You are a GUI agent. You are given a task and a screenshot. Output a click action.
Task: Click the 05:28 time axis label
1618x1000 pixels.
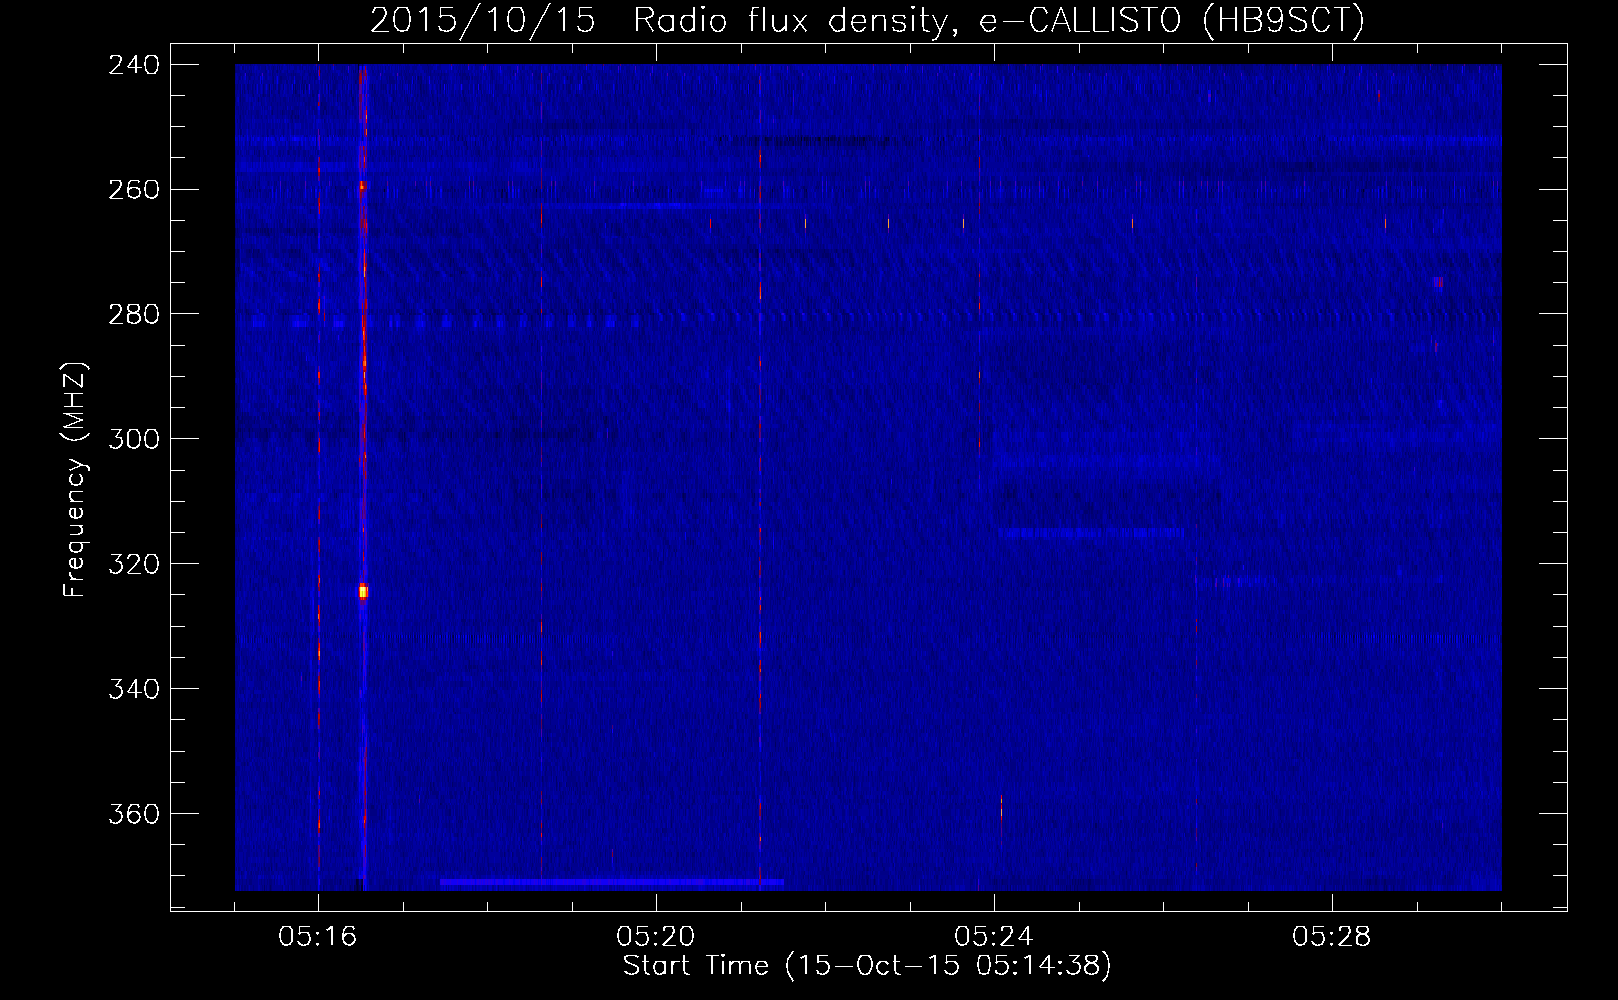coord(1332,937)
